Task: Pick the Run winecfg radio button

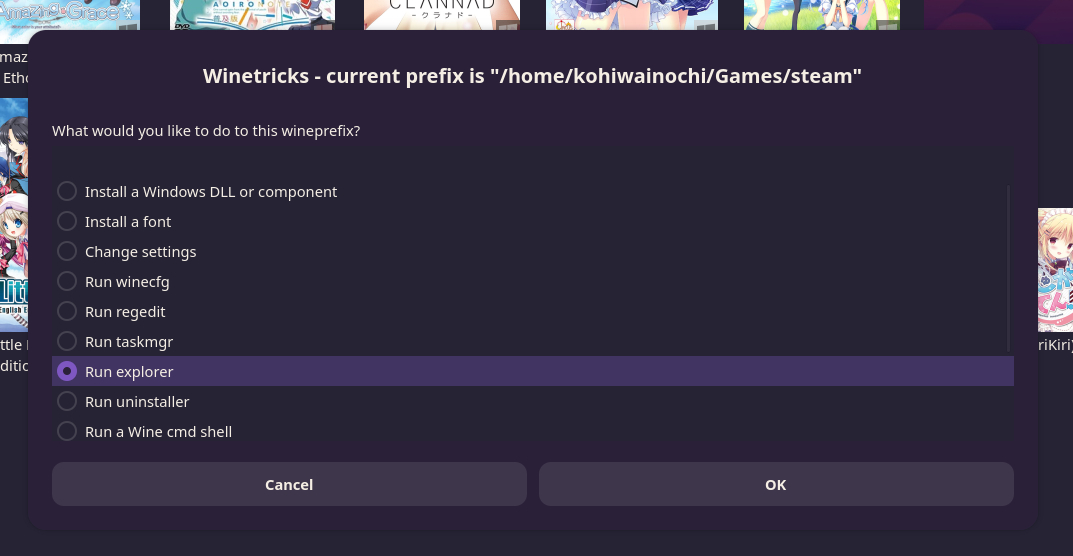Action: tap(67, 281)
